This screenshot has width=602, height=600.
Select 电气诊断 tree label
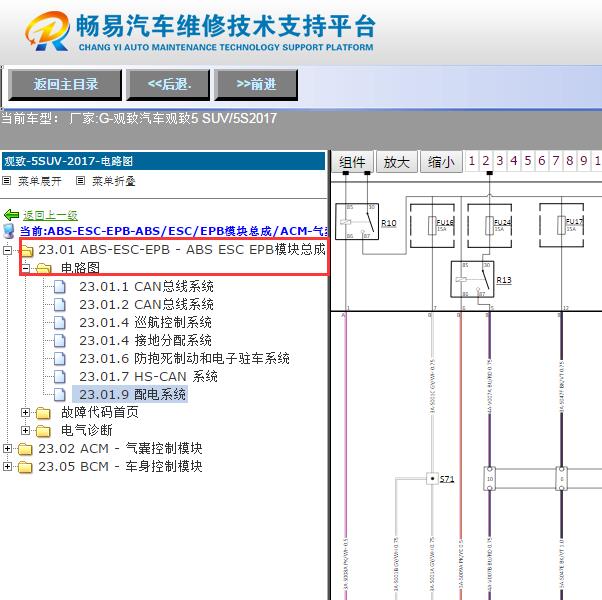tap(87, 431)
